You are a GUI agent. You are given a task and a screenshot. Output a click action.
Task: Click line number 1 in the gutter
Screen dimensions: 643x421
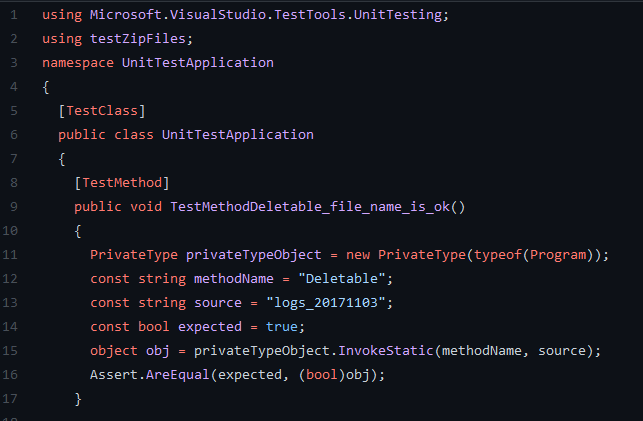click(x=14, y=15)
